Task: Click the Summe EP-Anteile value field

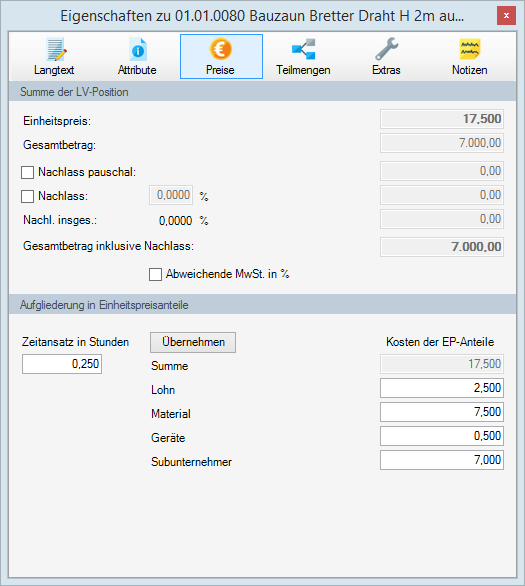Action: click(x=442, y=364)
